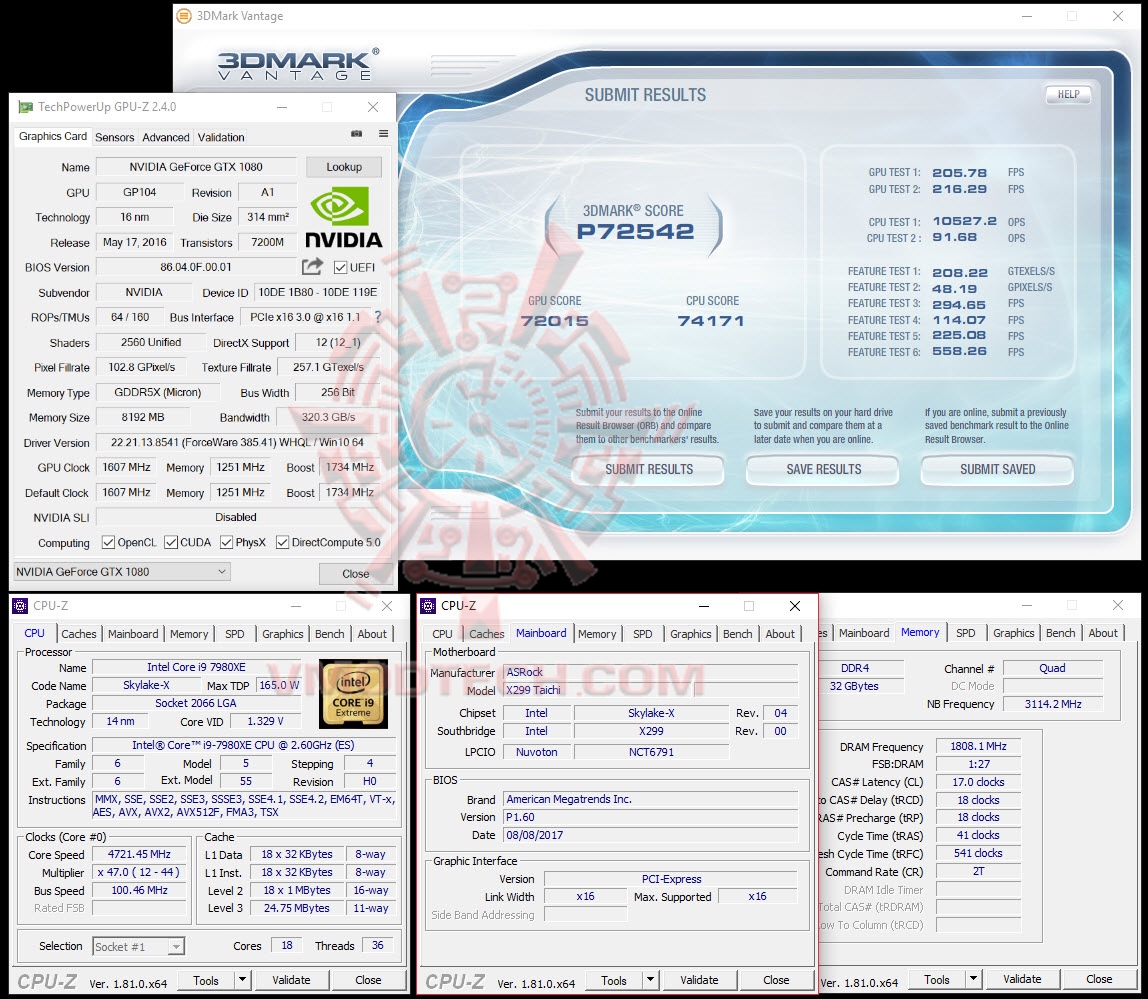Expand Tools arrow in middle CPU-Z window
The height and width of the screenshot is (999, 1148).
(x=650, y=980)
